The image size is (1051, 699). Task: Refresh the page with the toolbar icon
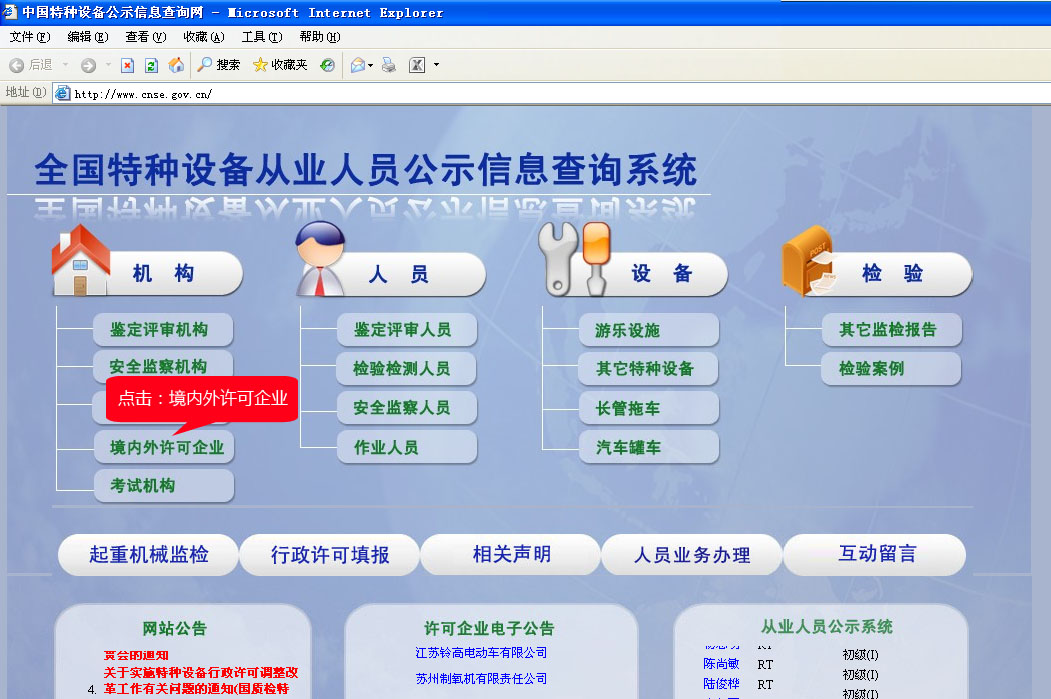[152, 65]
